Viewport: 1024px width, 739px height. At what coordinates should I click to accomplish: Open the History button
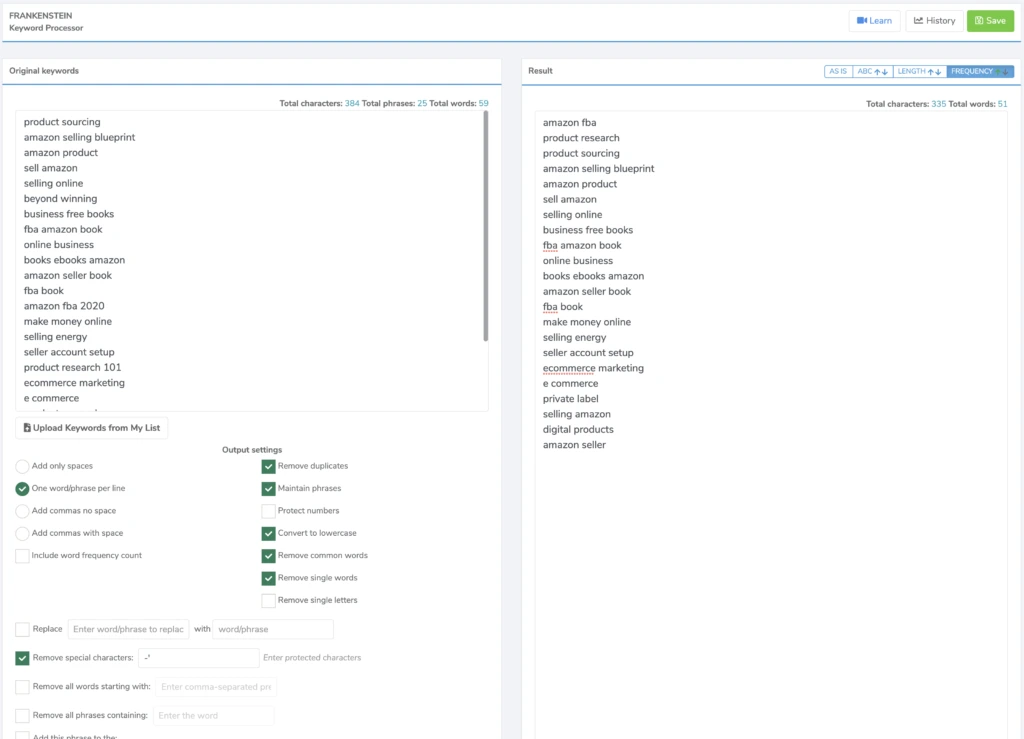click(934, 20)
